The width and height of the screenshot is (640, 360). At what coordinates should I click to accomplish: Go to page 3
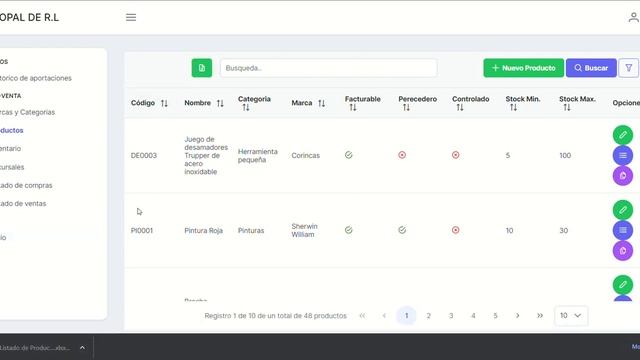coord(451,316)
